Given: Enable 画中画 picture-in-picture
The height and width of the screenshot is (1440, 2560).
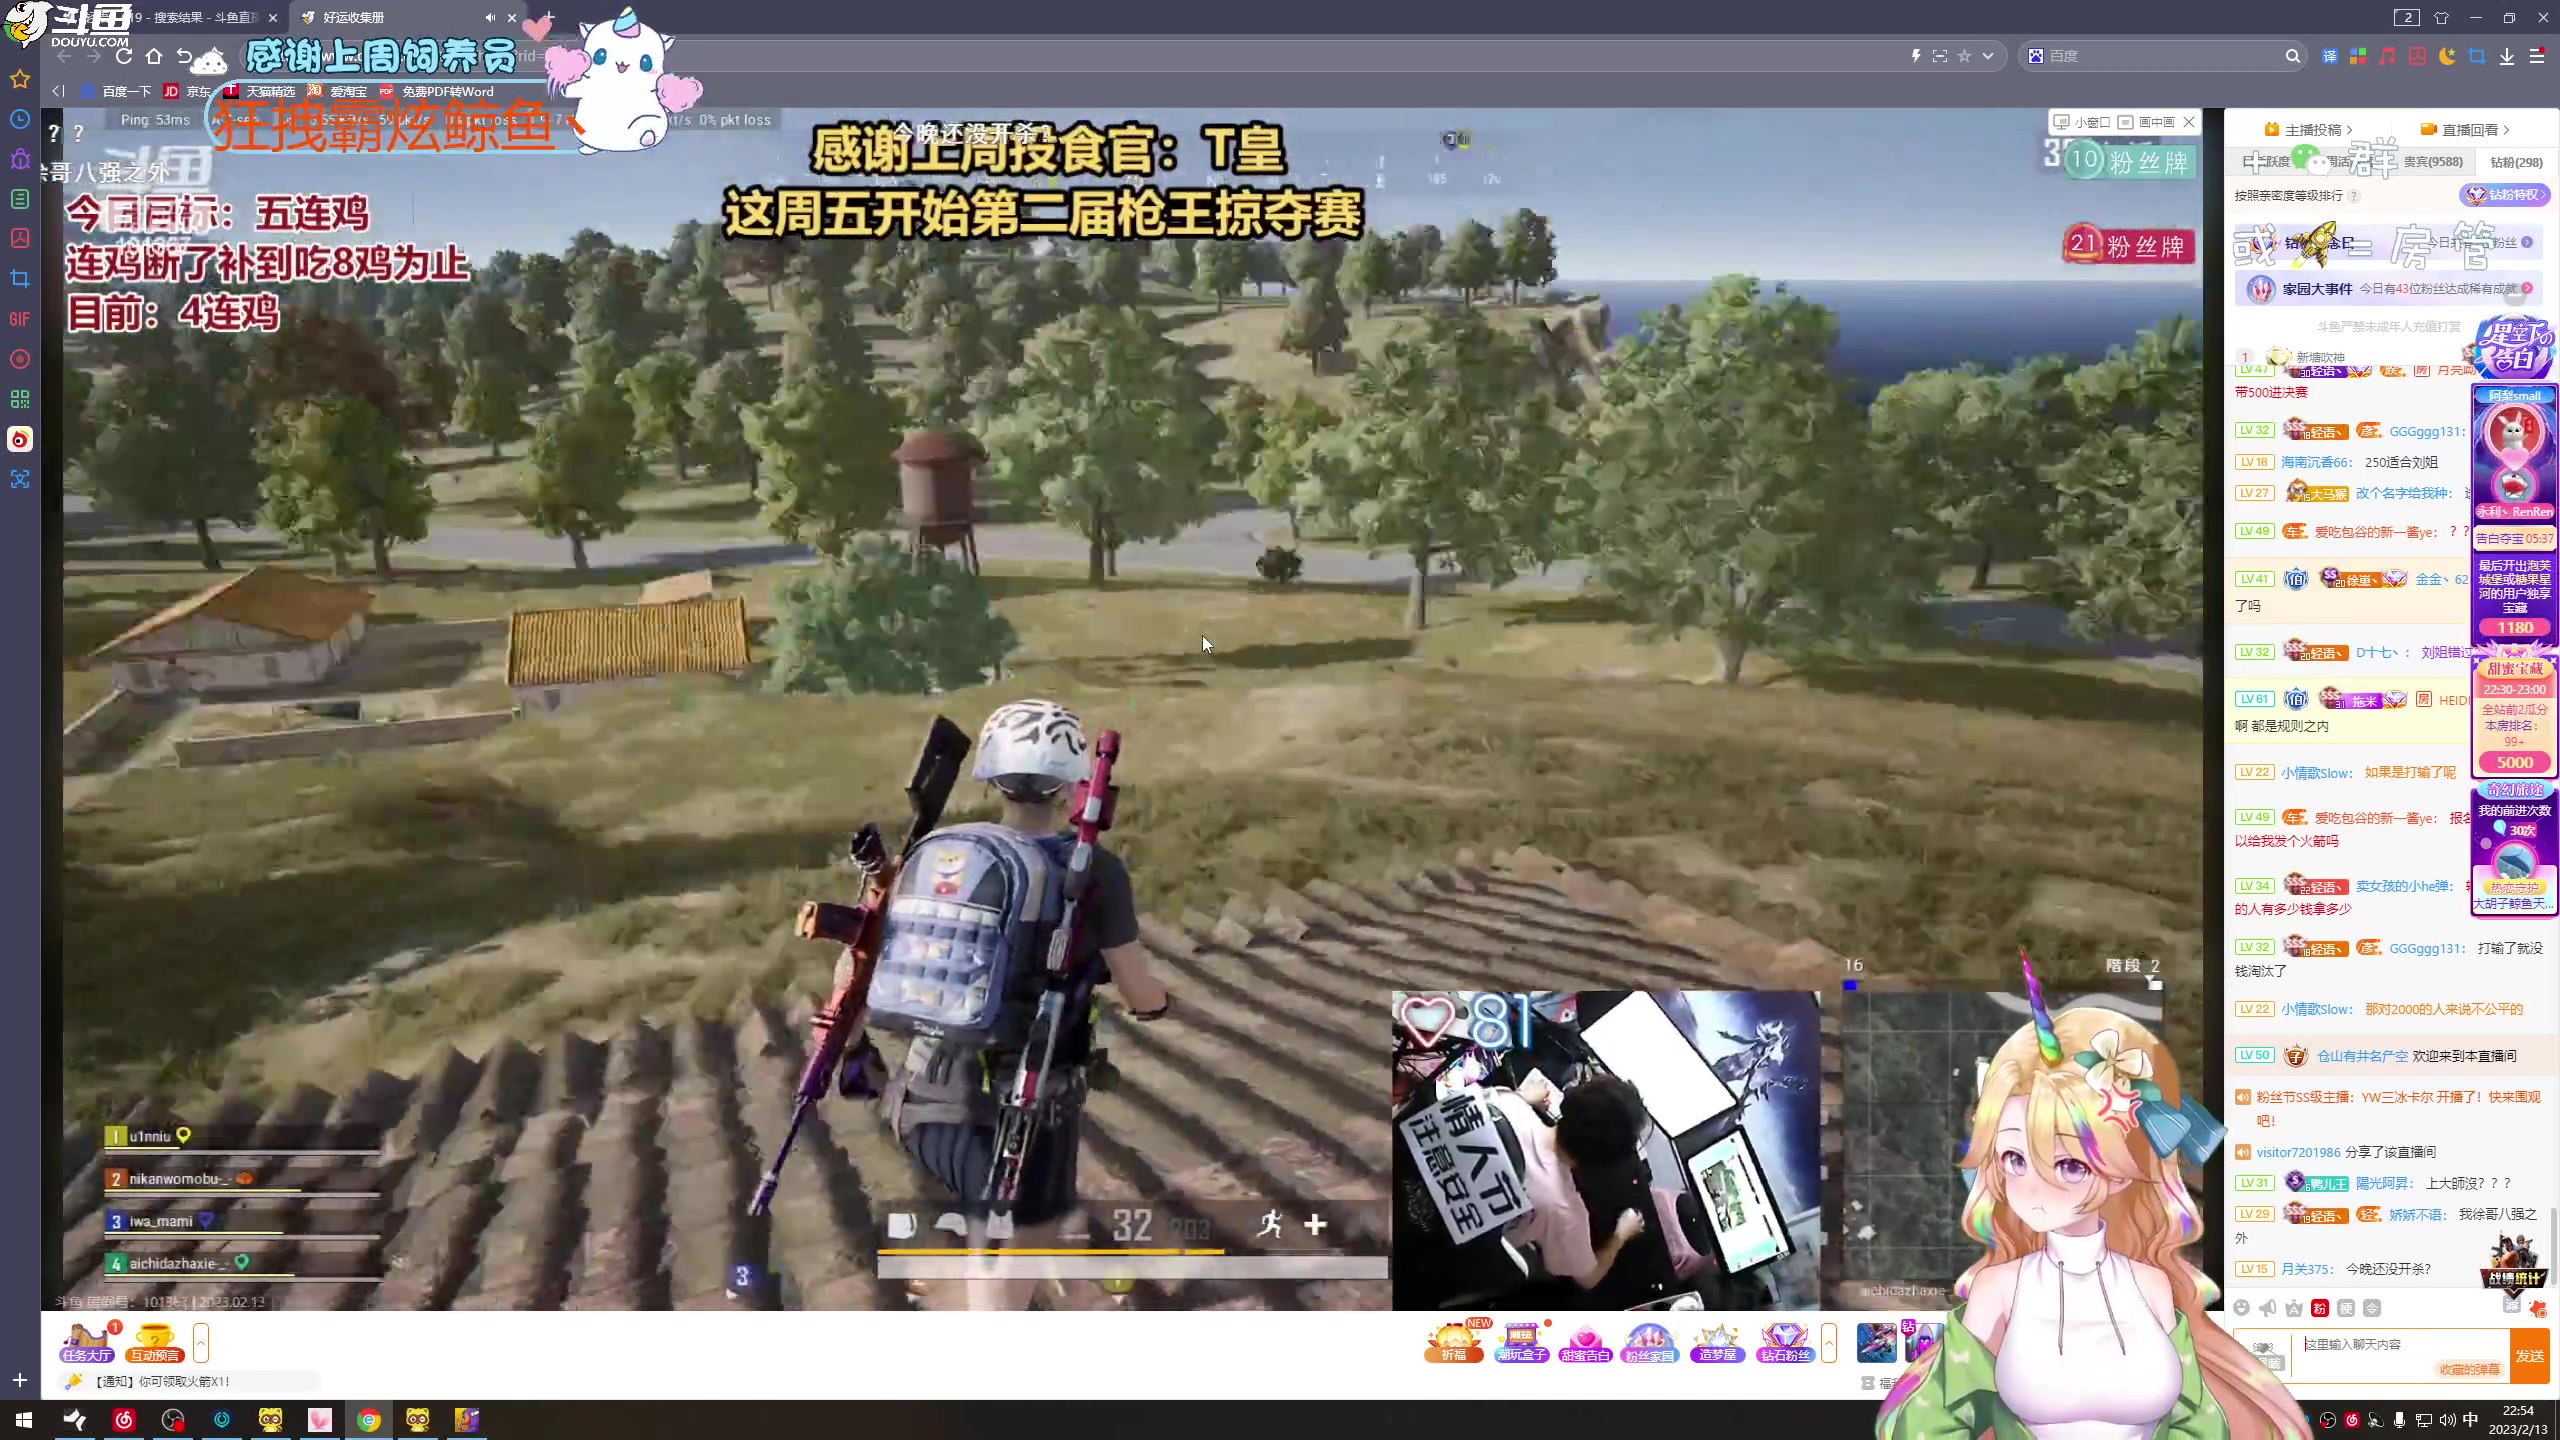Looking at the screenshot, I should (2147, 122).
